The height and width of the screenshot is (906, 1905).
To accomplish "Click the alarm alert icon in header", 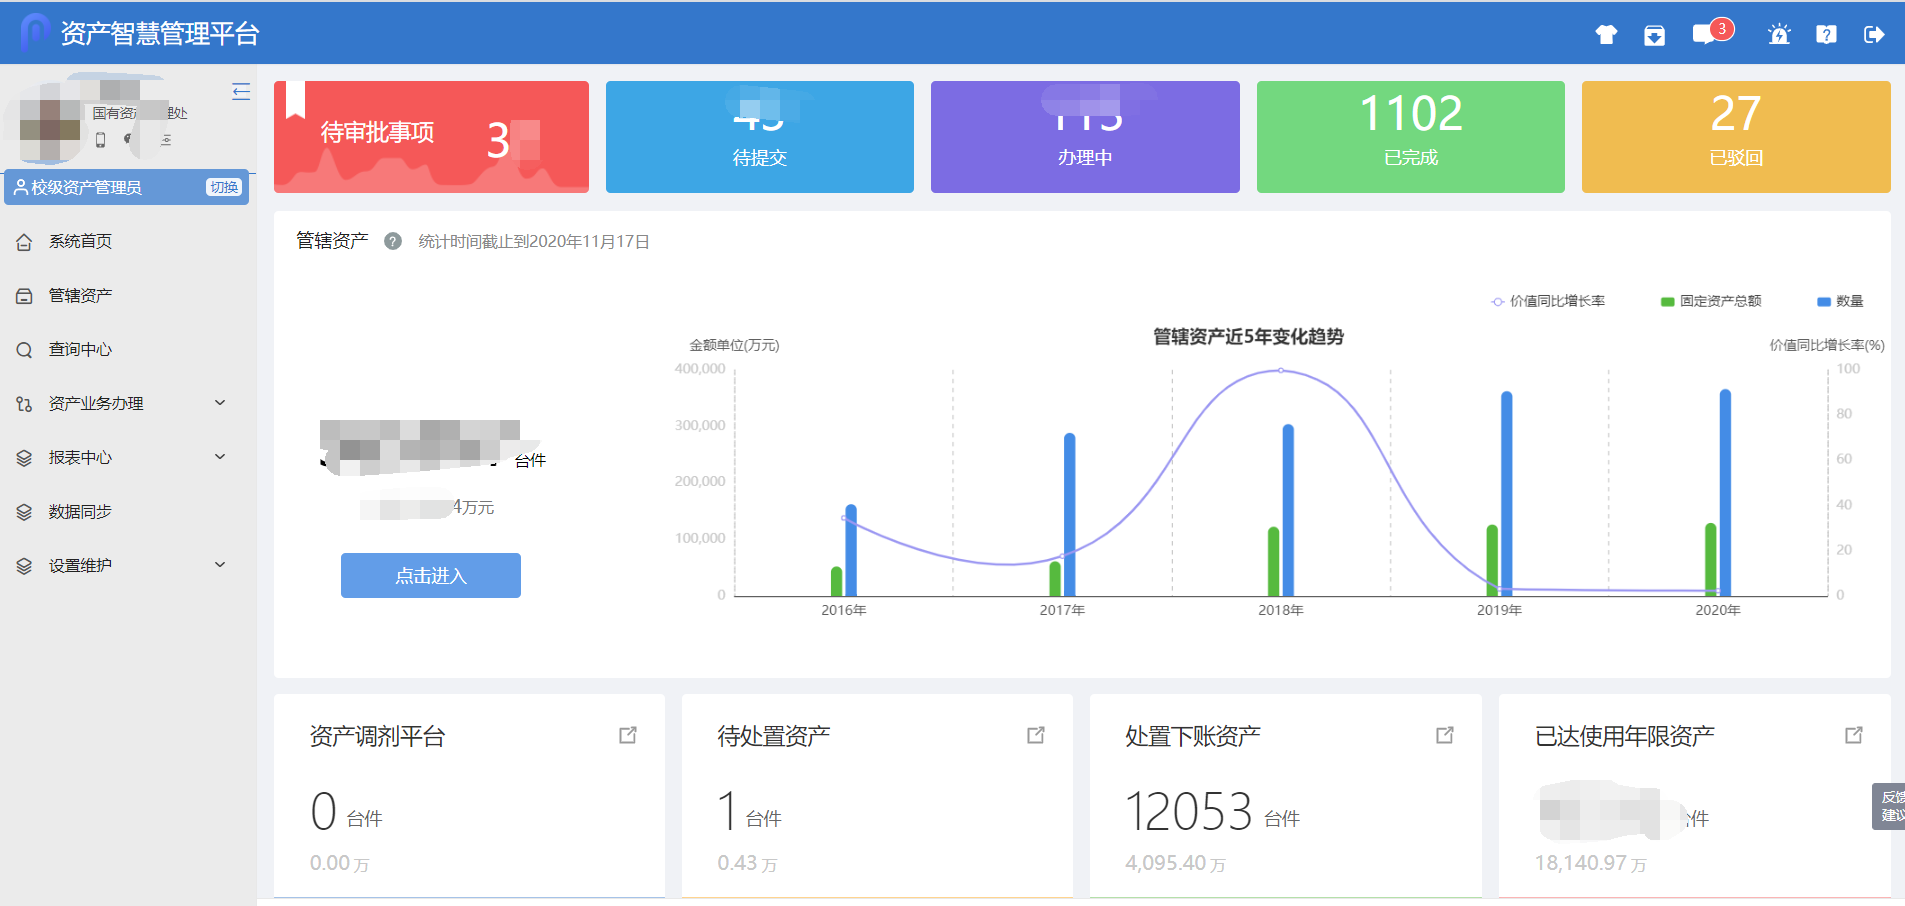I will (x=1779, y=35).
